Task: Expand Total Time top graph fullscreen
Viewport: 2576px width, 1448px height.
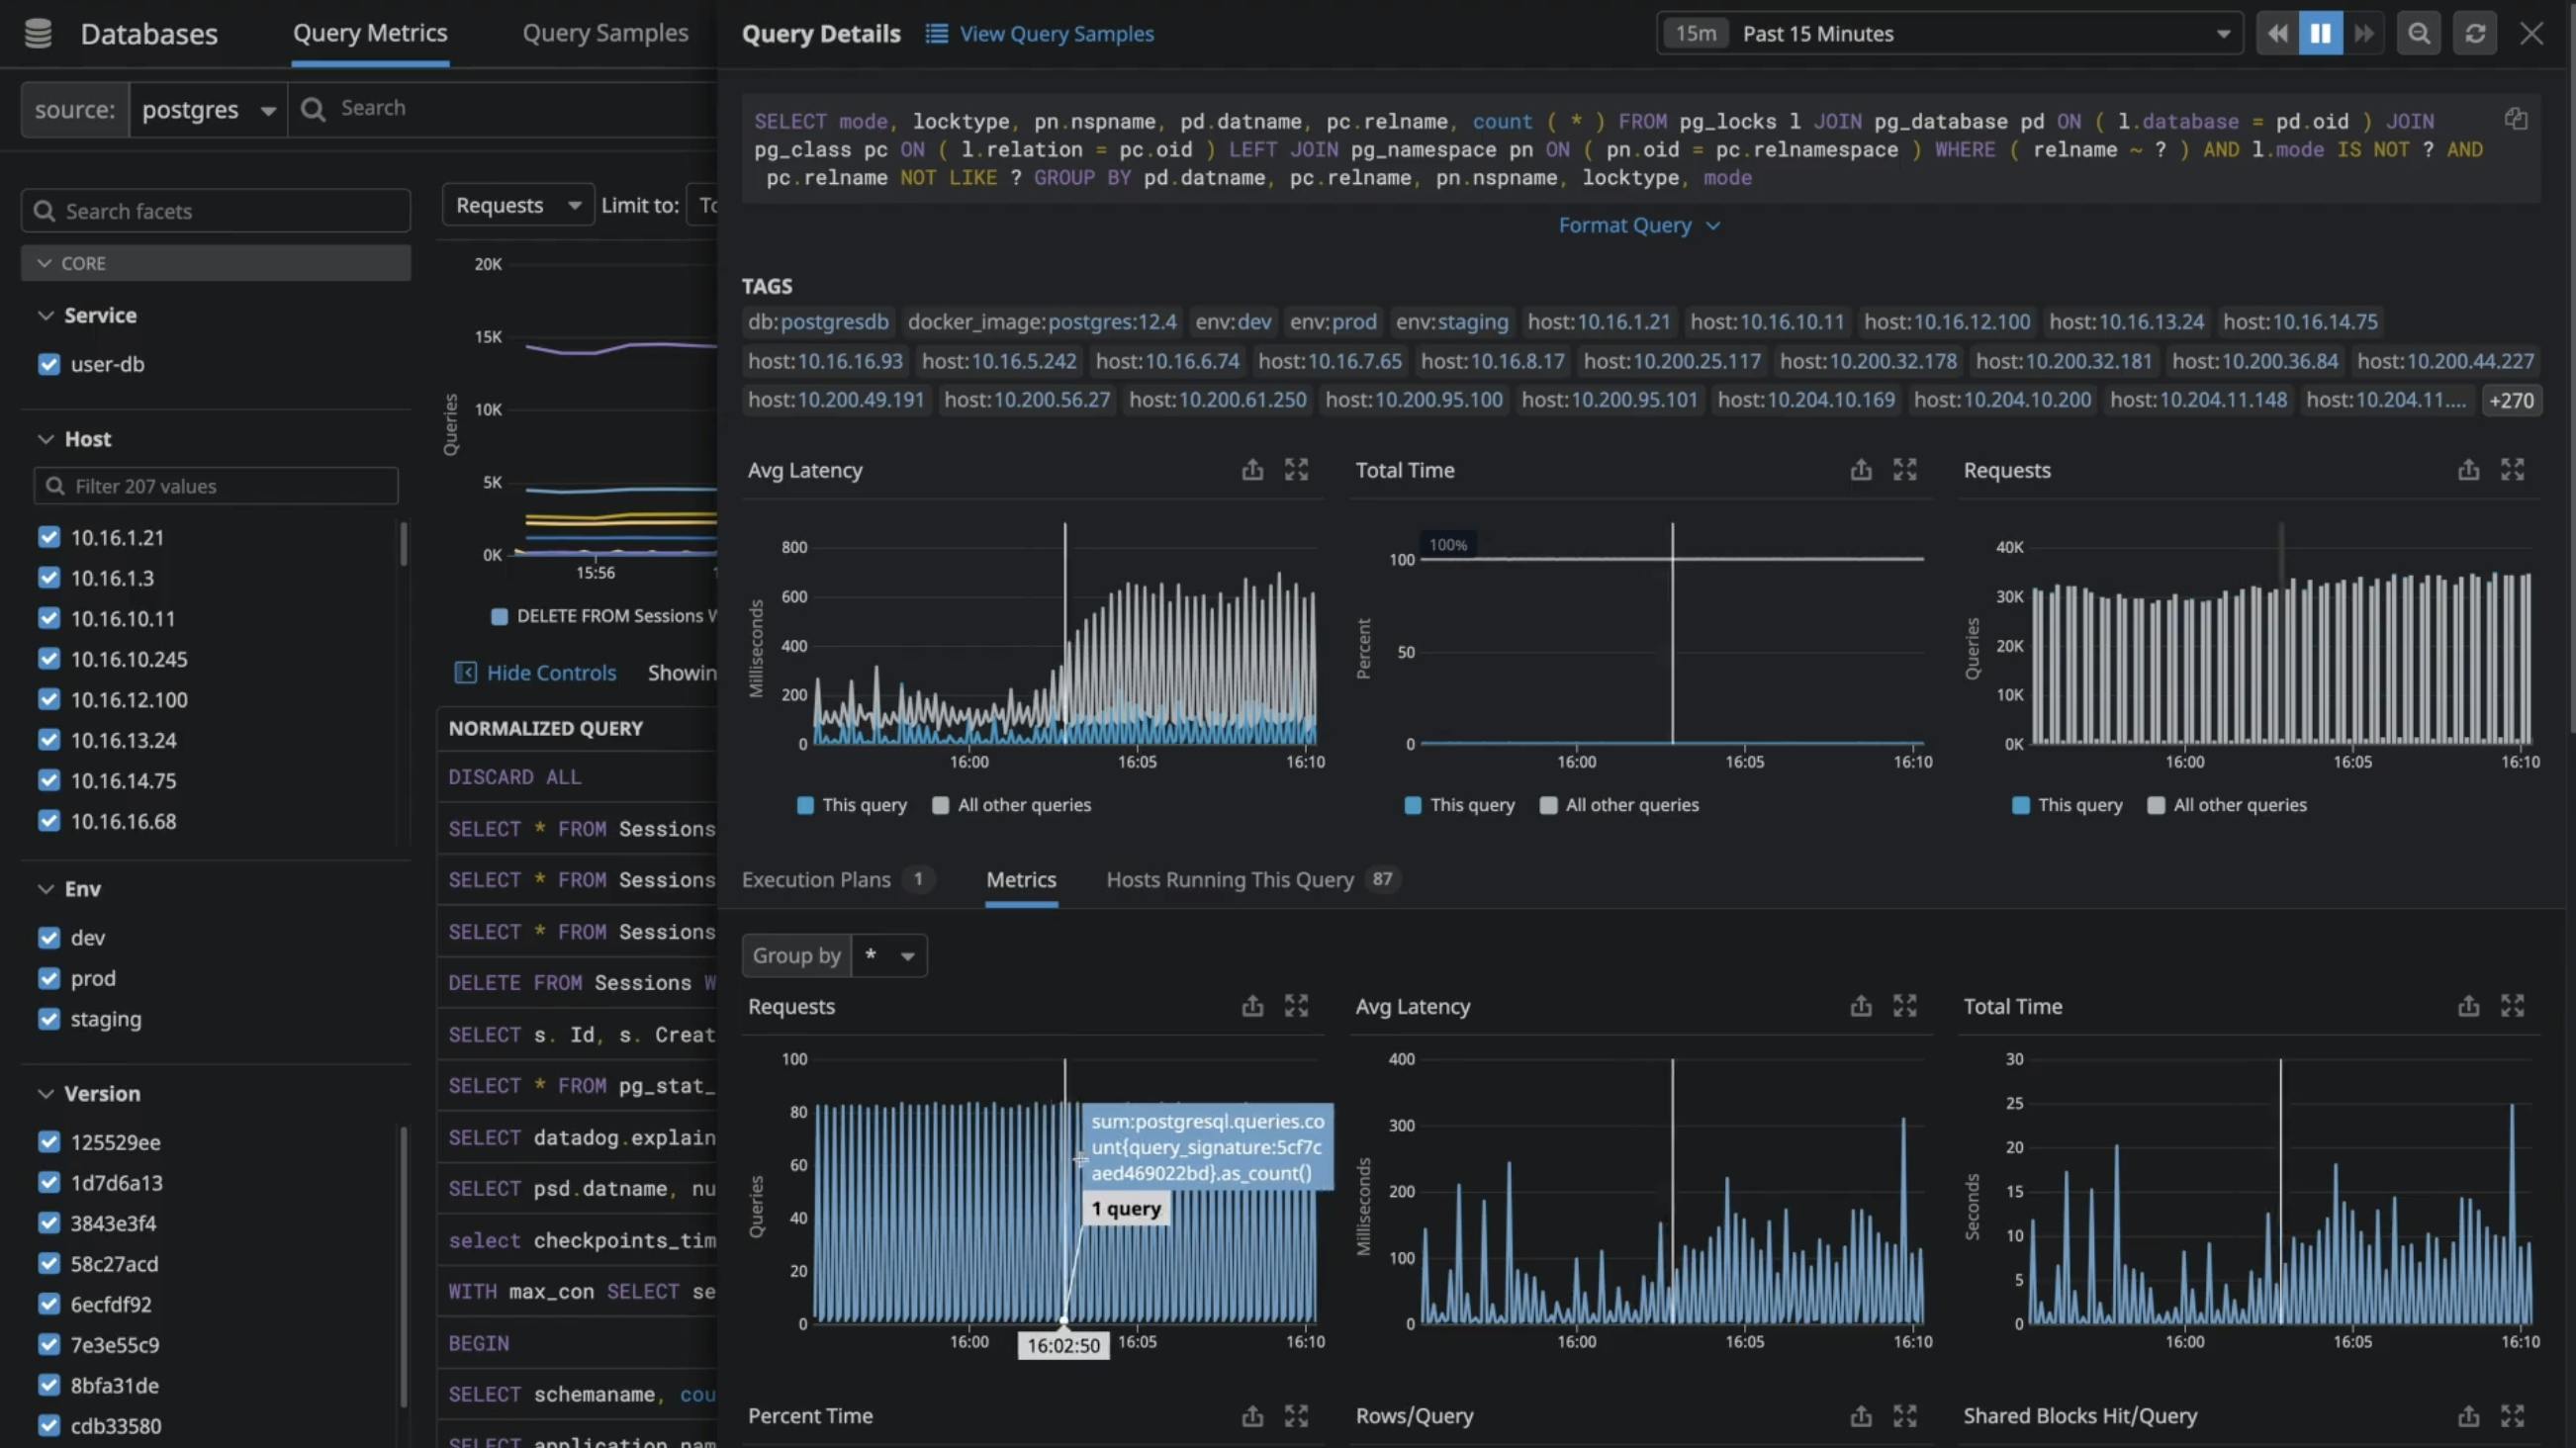Action: (1904, 470)
